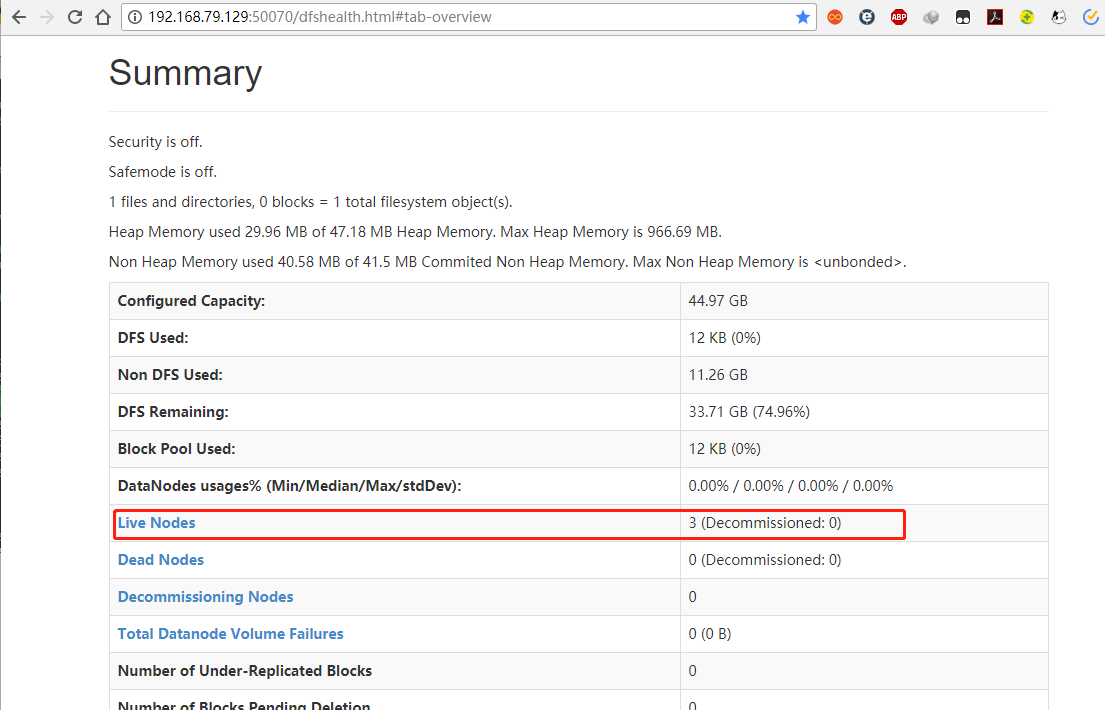Reload the page with the refresh icon
Image resolution: width=1105 pixels, height=710 pixels.
[75, 17]
